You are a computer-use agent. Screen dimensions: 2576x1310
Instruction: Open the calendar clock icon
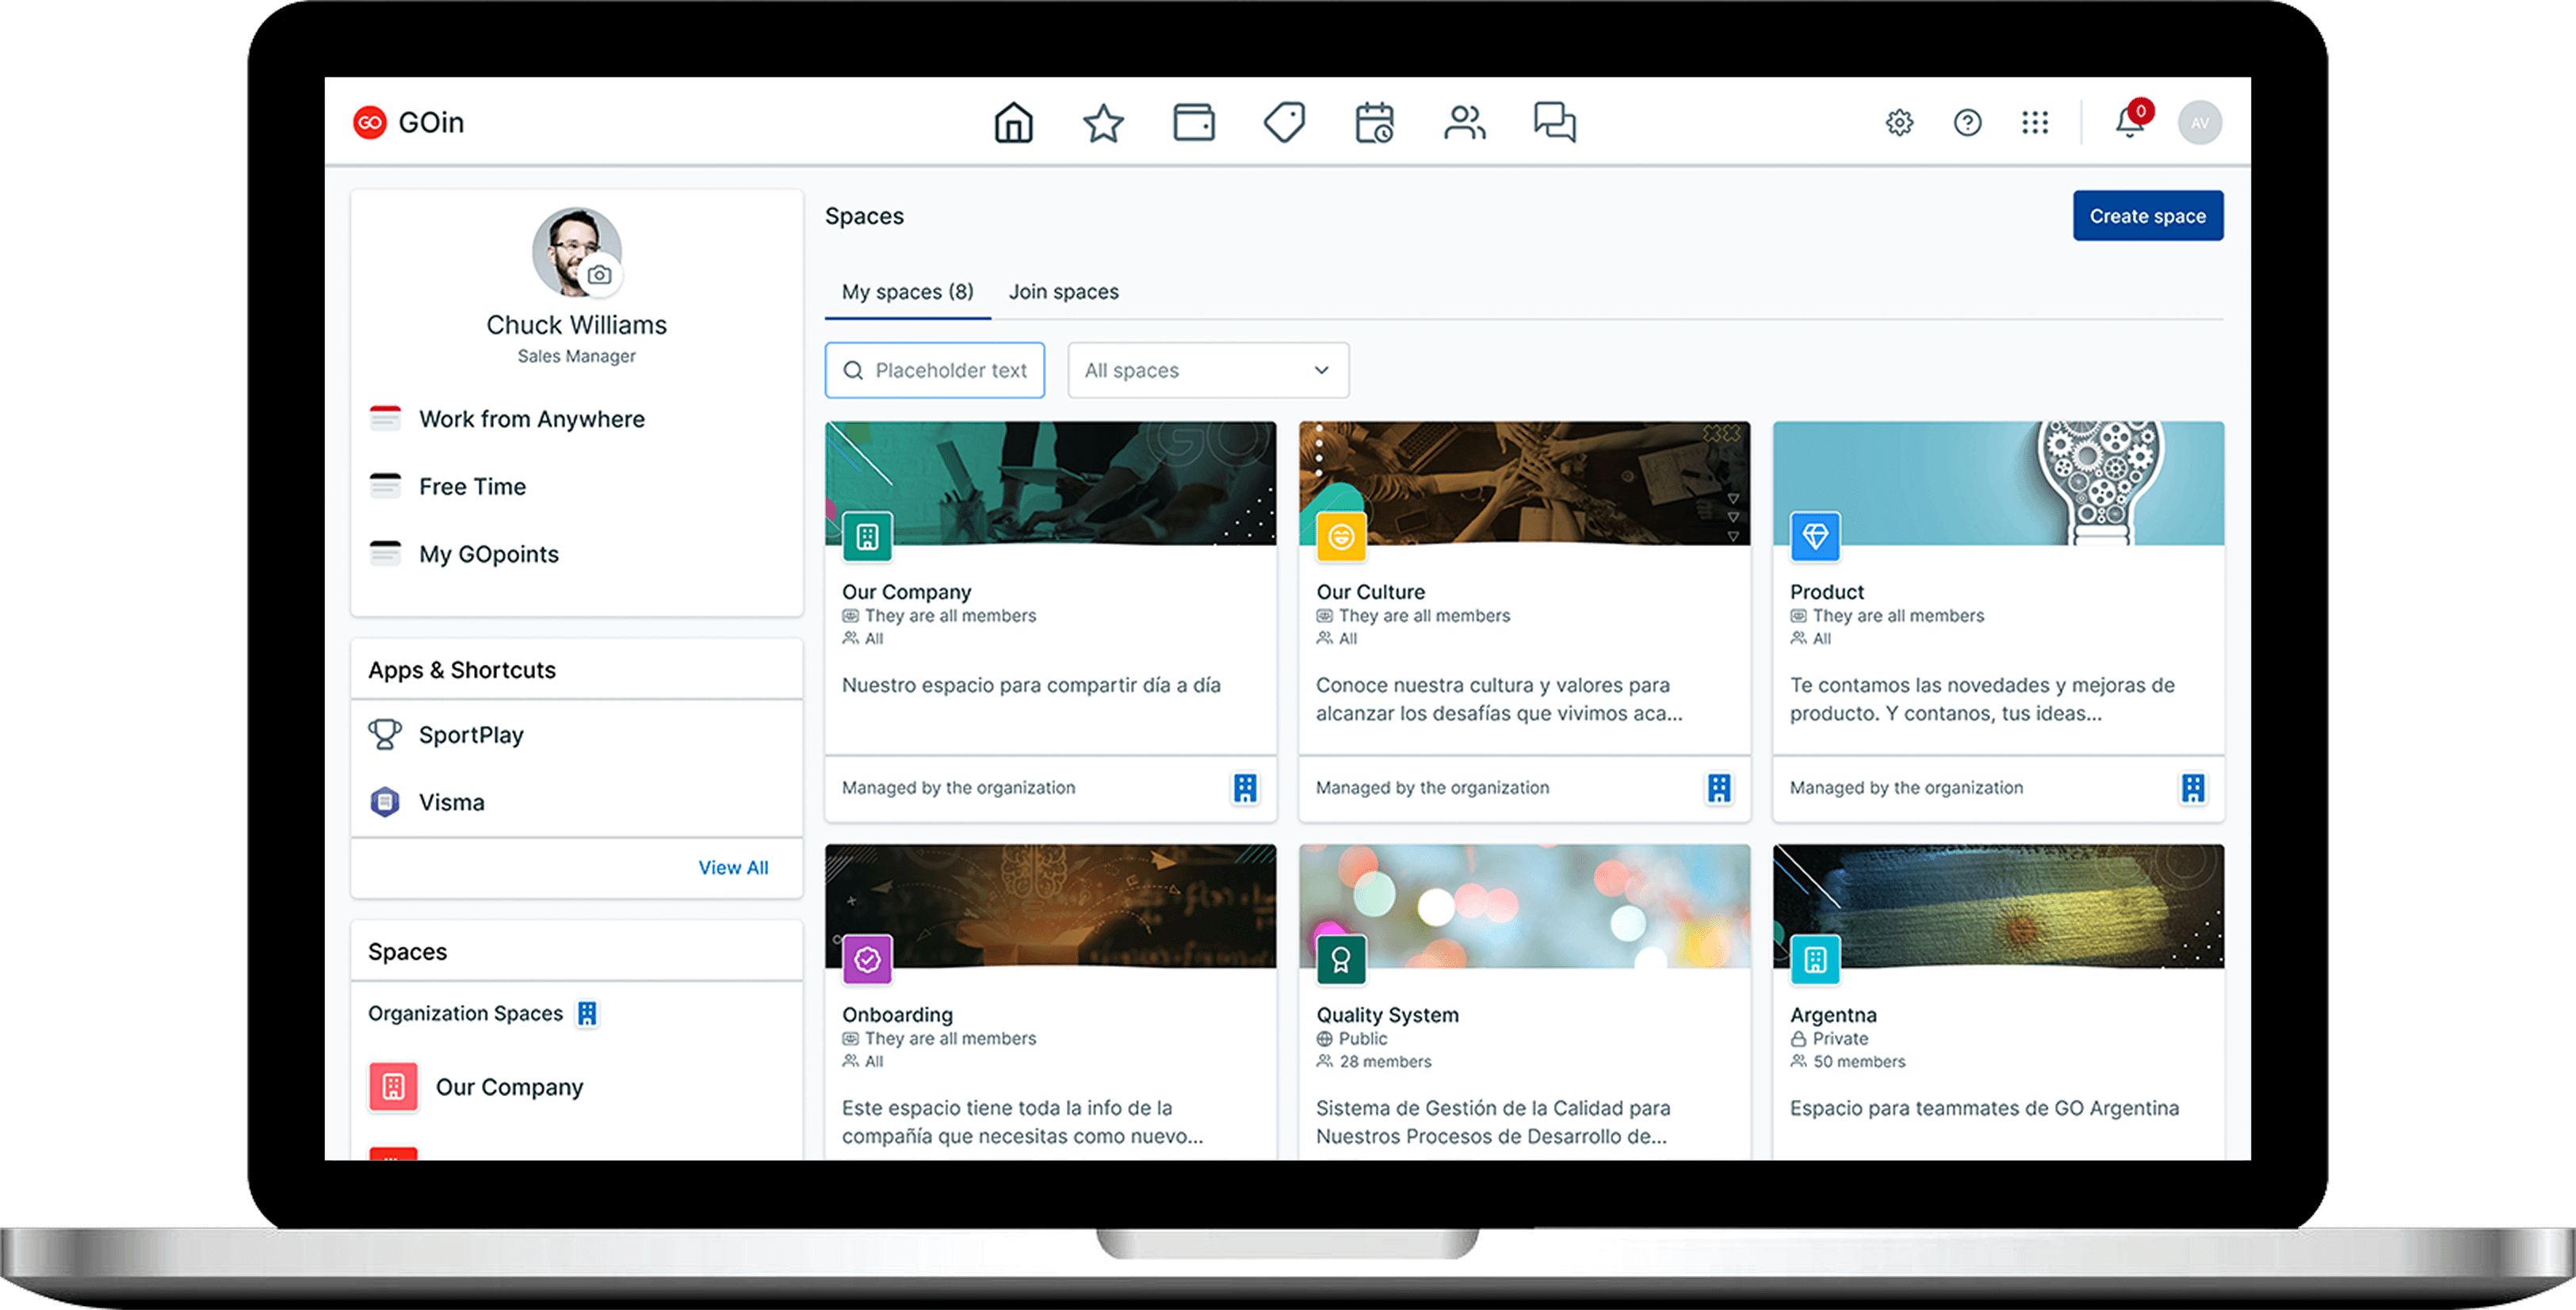[1374, 123]
